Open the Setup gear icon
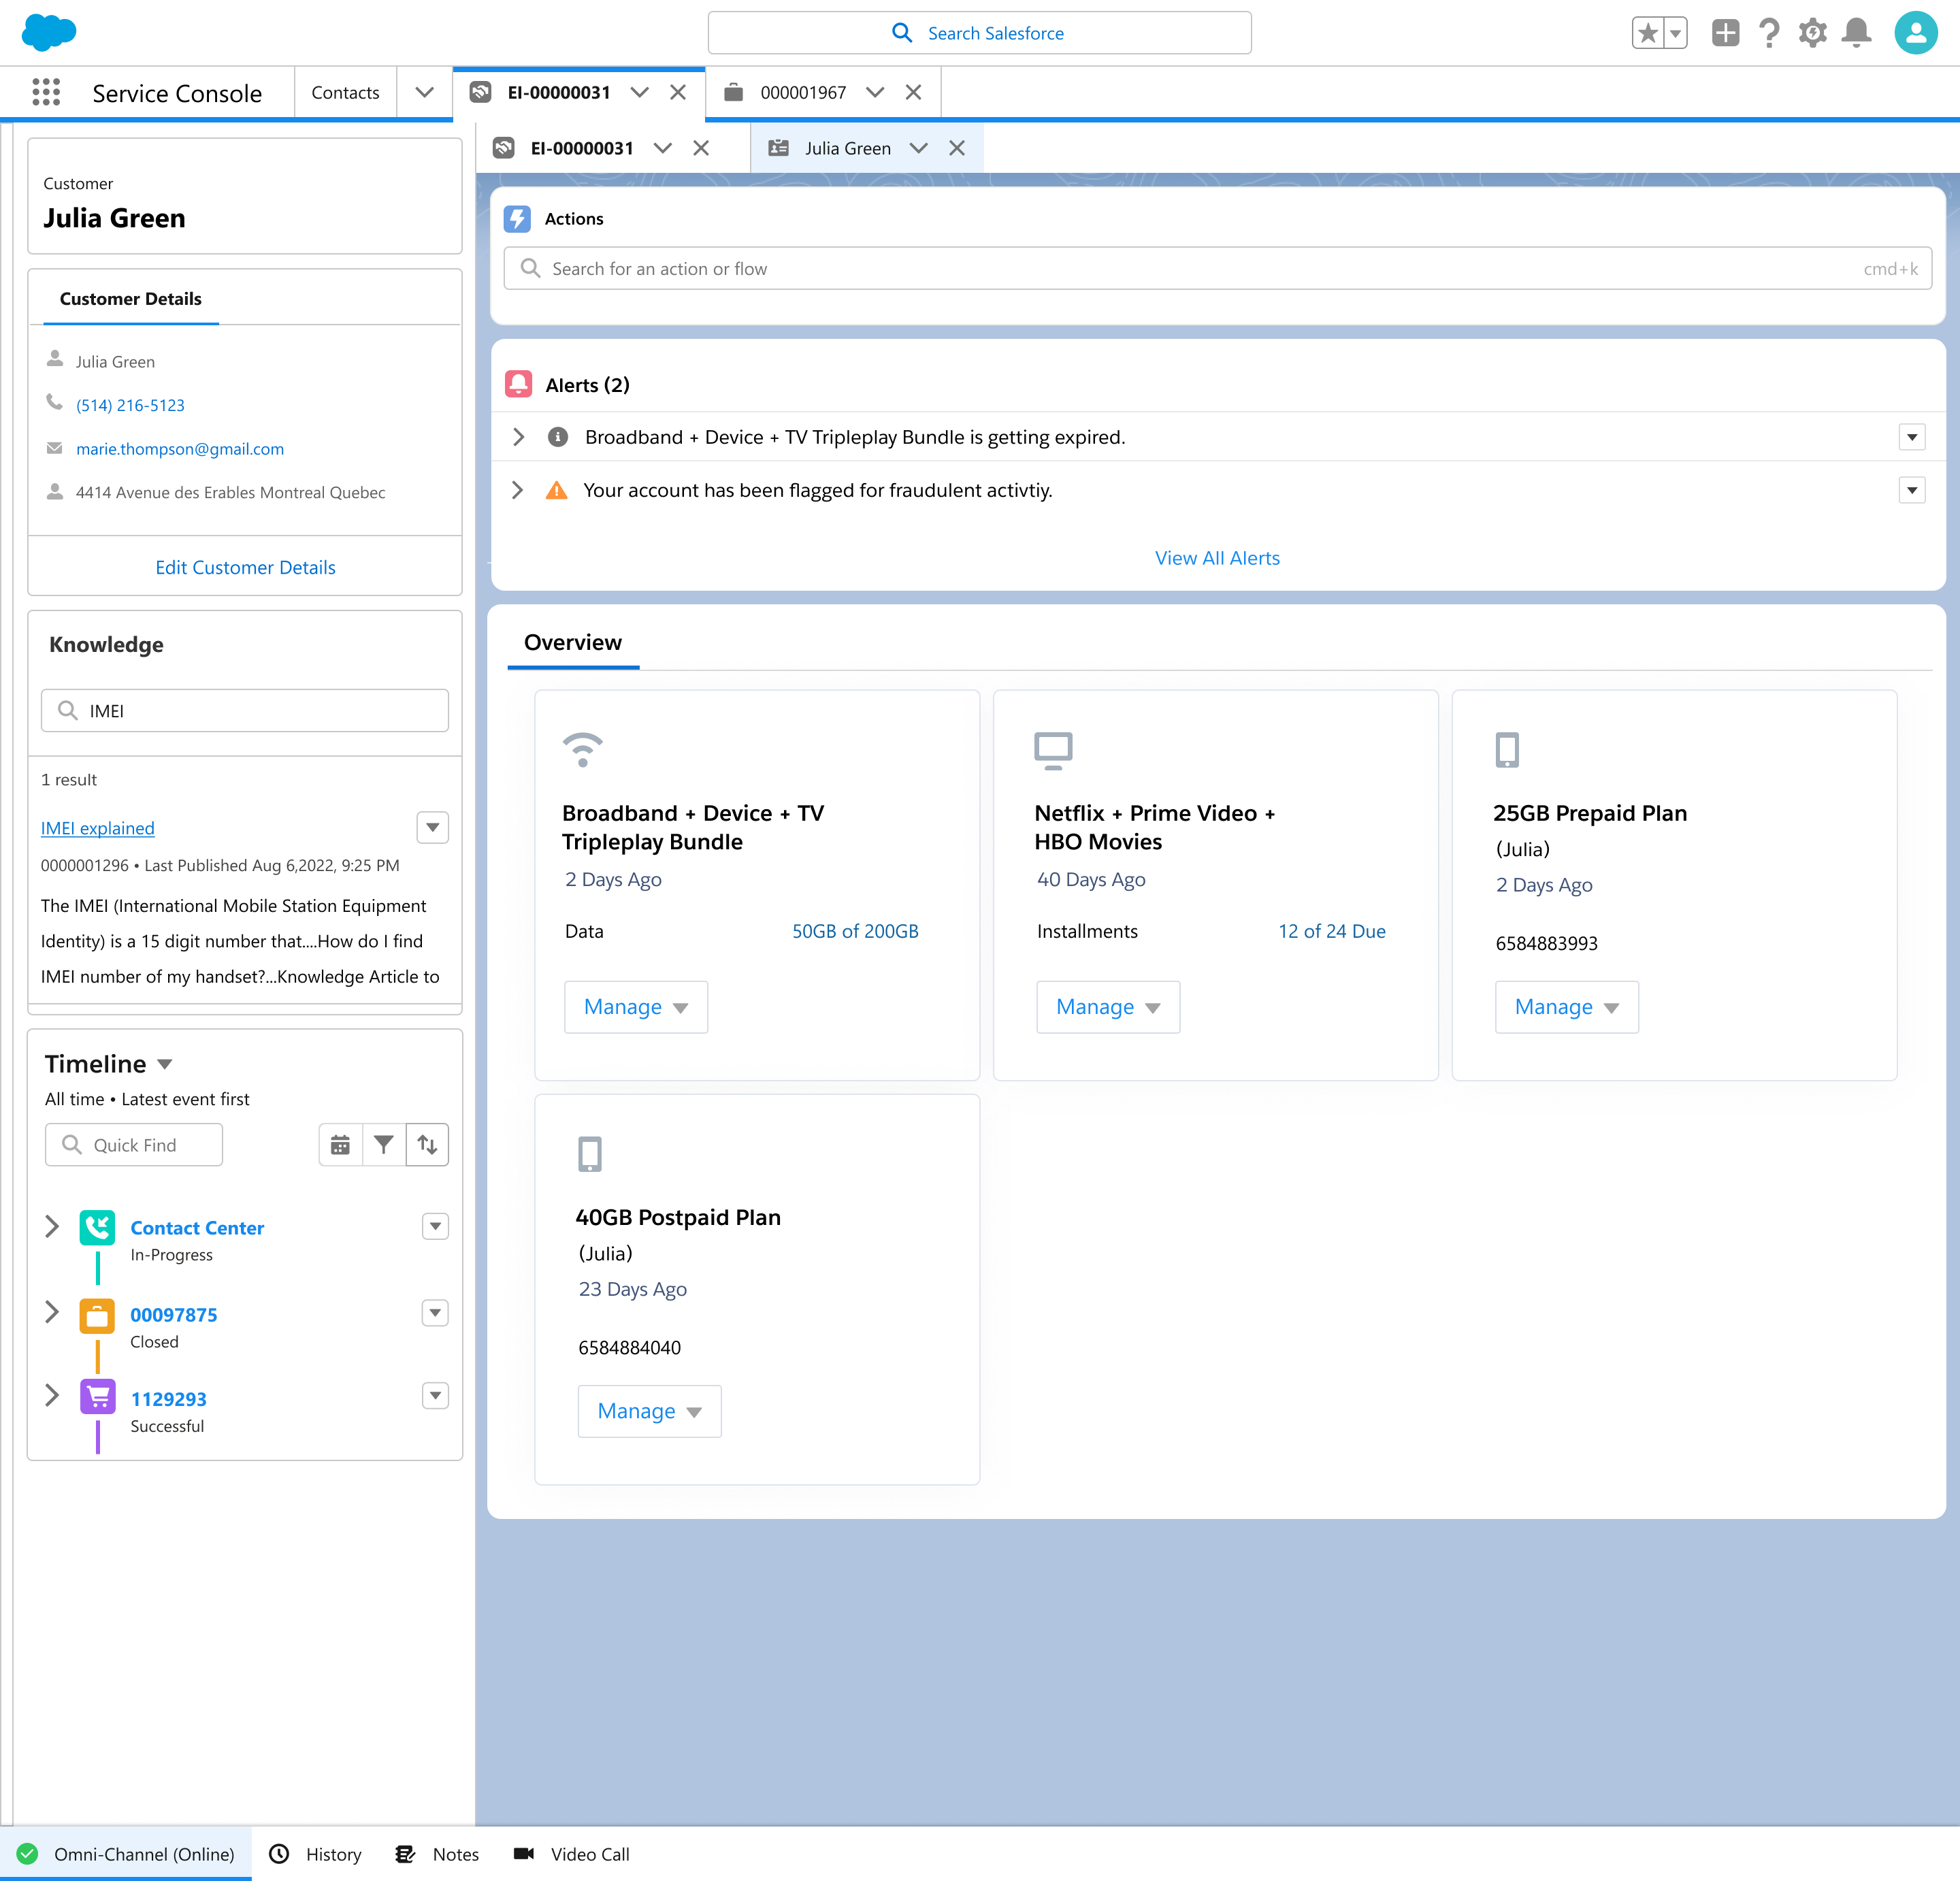The height and width of the screenshot is (1881, 1960). [x=1812, y=33]
